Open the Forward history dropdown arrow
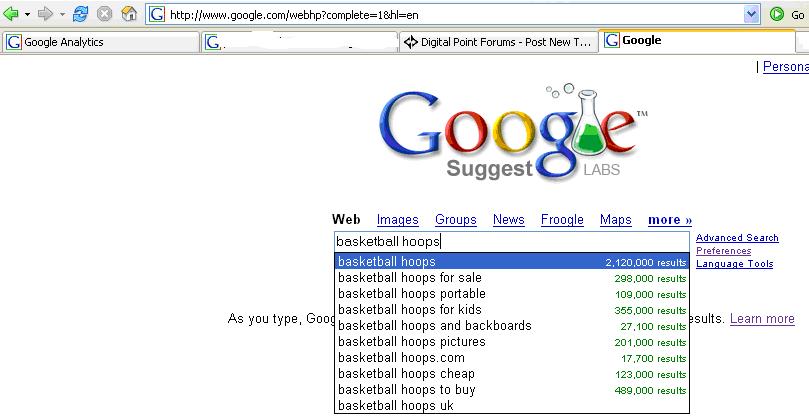The height and width of the screenshot is (420, 809). [x=62, y=14]
